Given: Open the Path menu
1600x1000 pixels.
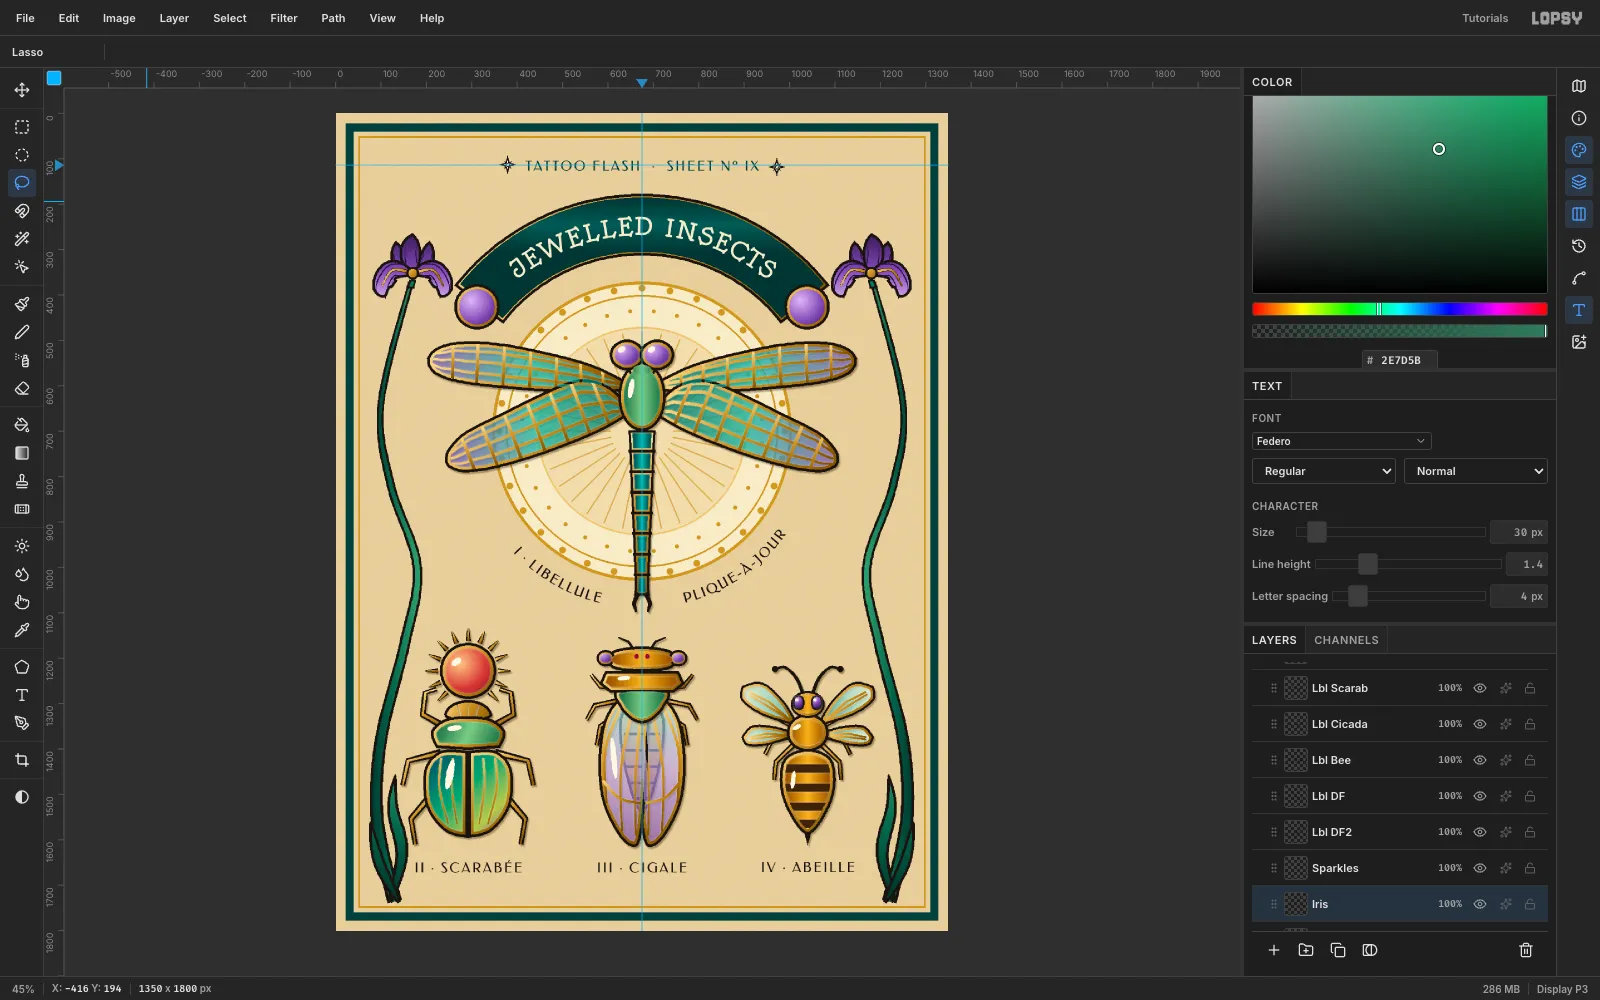Looking at the screenshot, I should click(x=333, y=18).
